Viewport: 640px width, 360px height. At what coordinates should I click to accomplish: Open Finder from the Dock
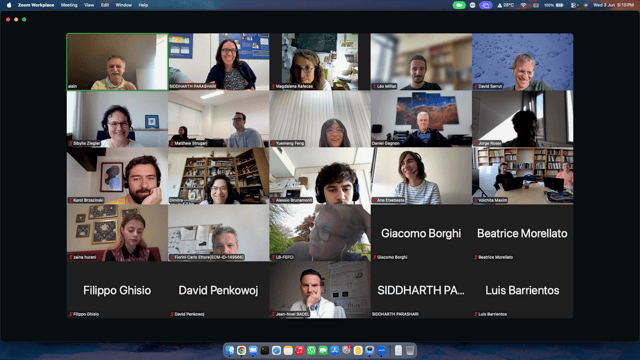click(230, 350)
